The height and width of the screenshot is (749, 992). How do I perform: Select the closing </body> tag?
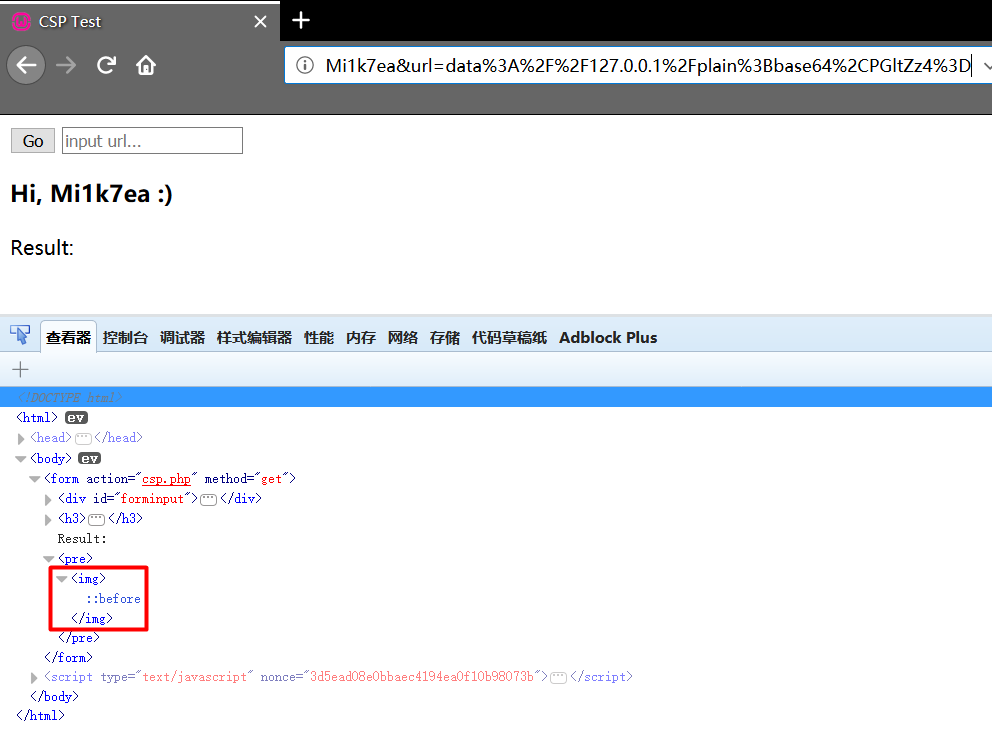pos(54,696)
